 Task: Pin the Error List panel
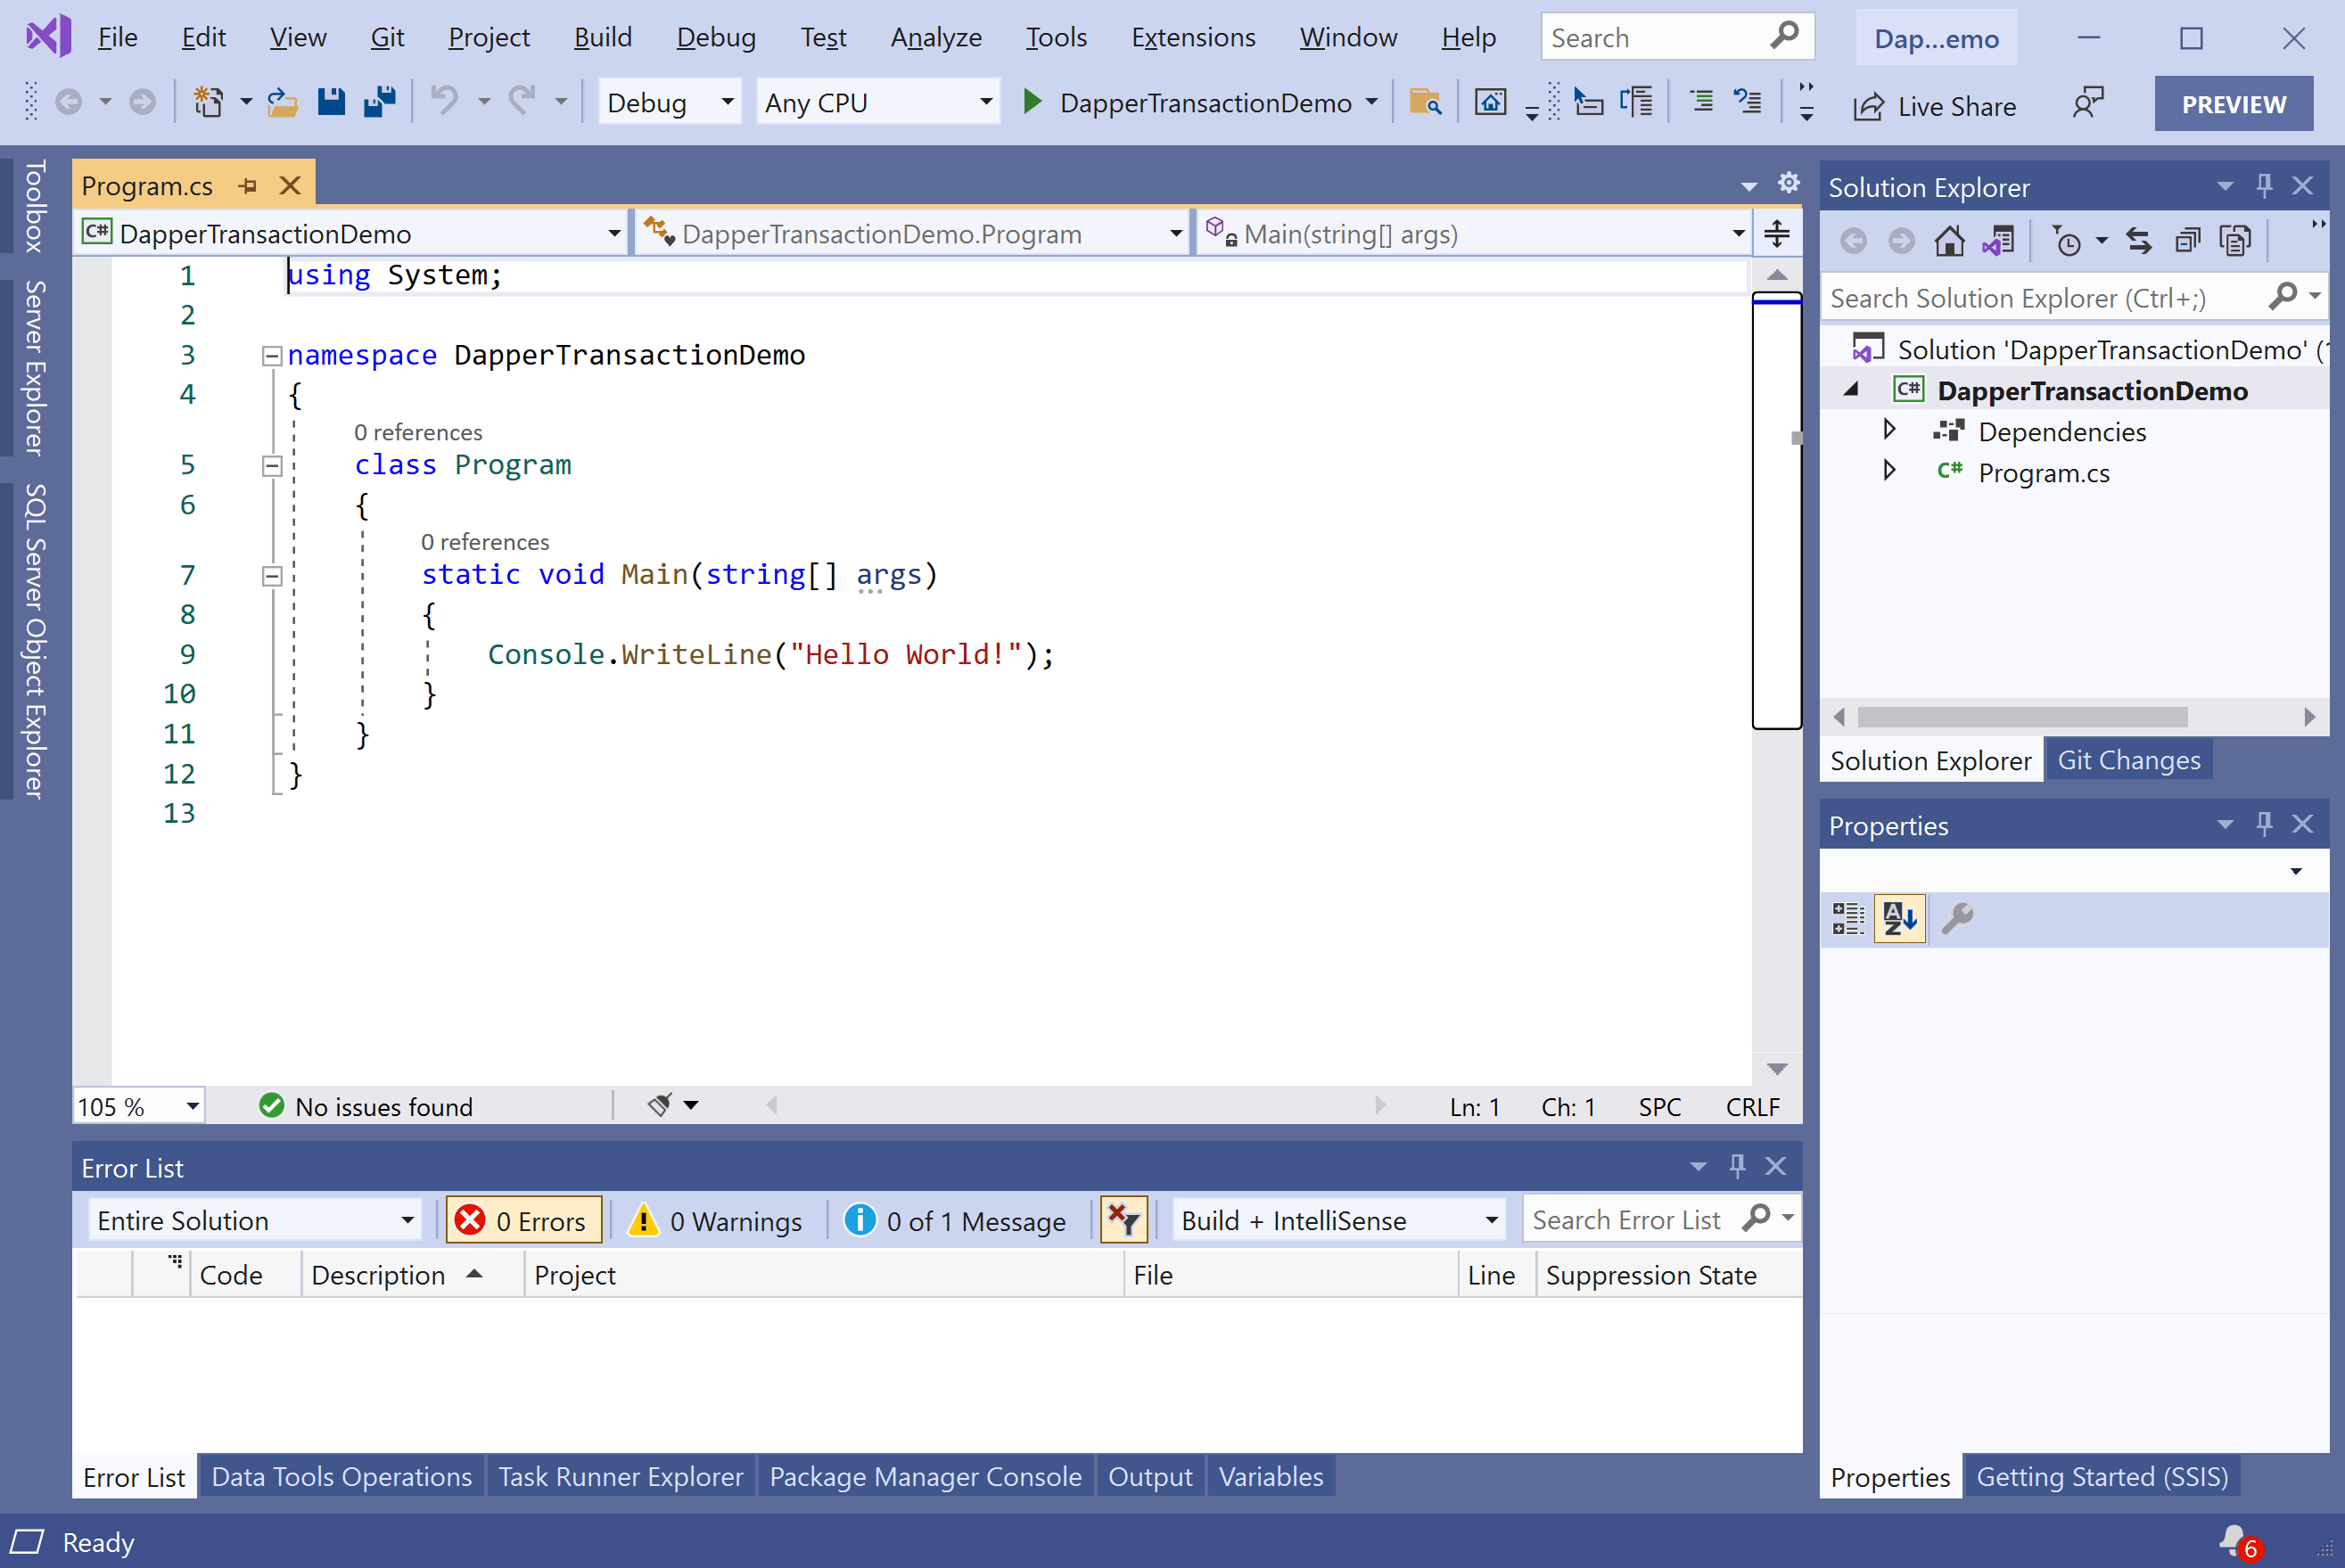click(1738, 1165)
